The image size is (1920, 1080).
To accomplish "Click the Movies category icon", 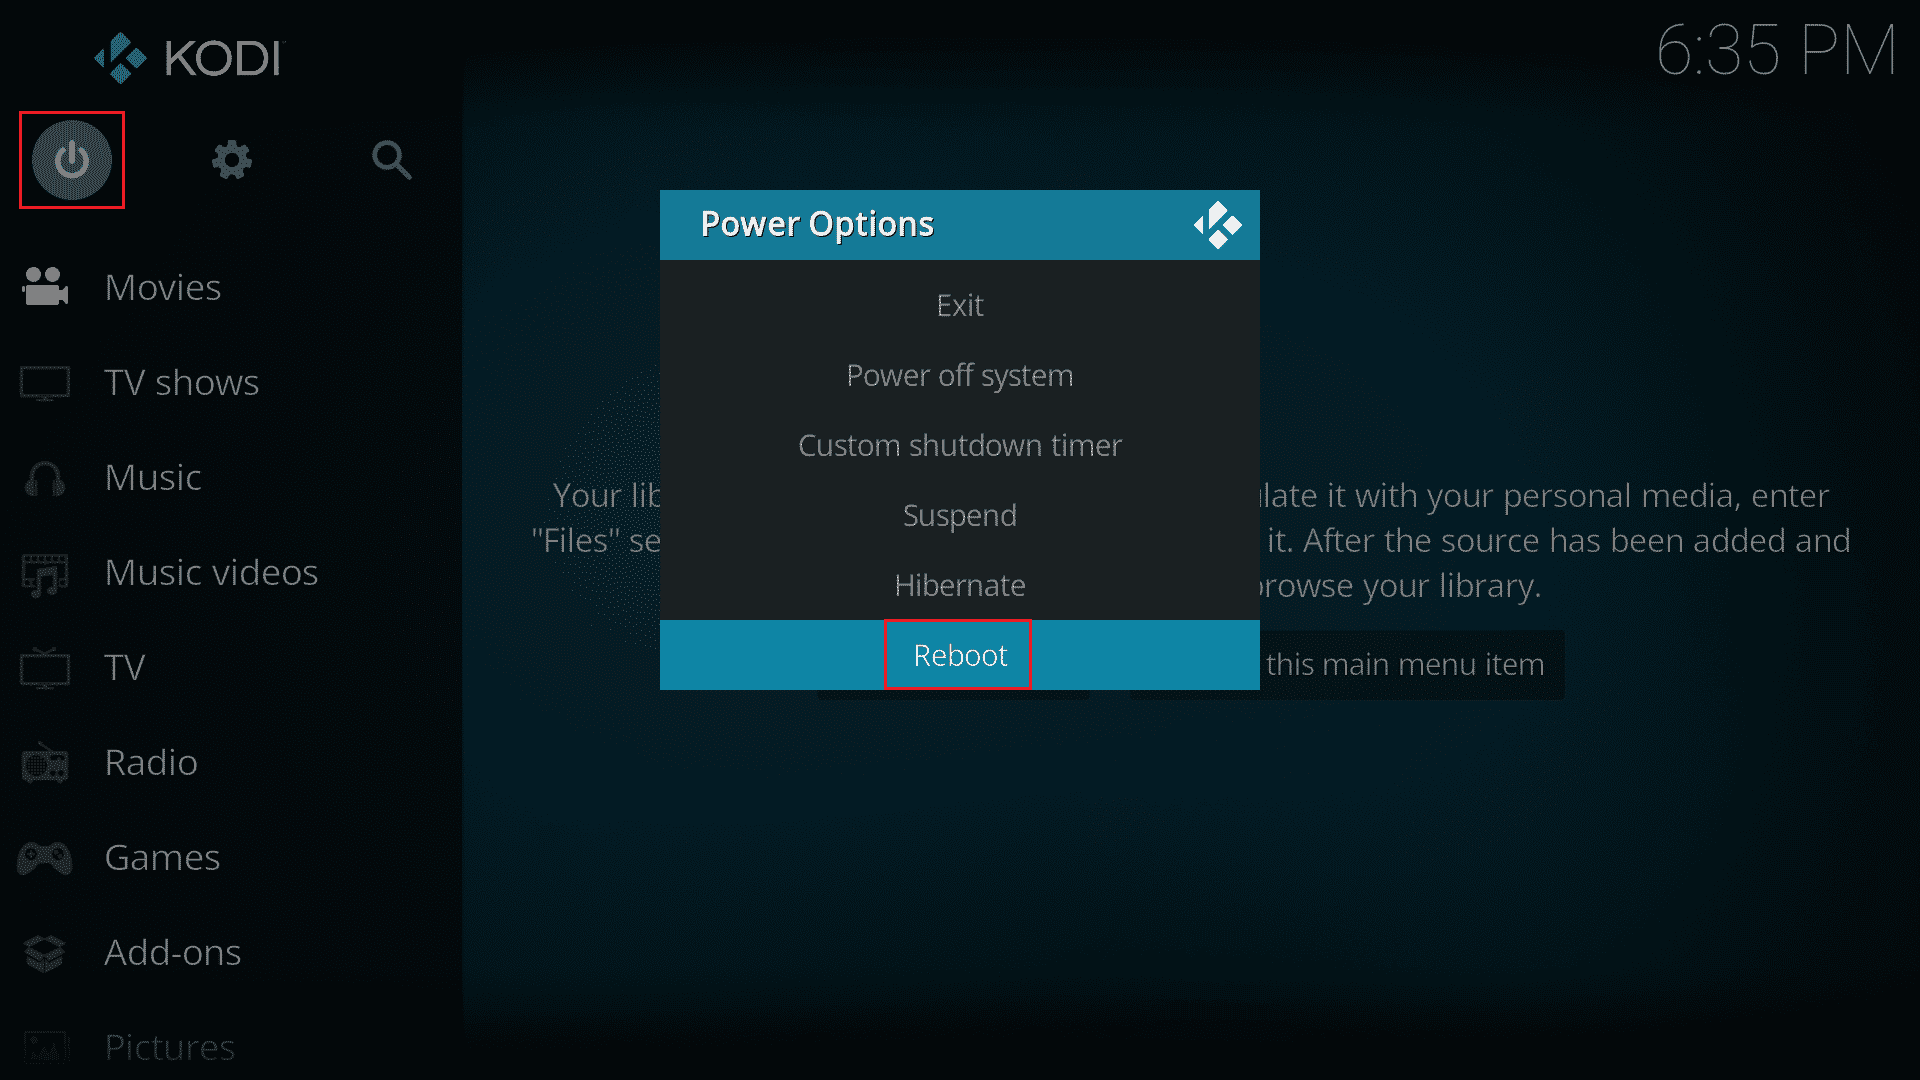I will pyautogui.click(x=45, y=285).
